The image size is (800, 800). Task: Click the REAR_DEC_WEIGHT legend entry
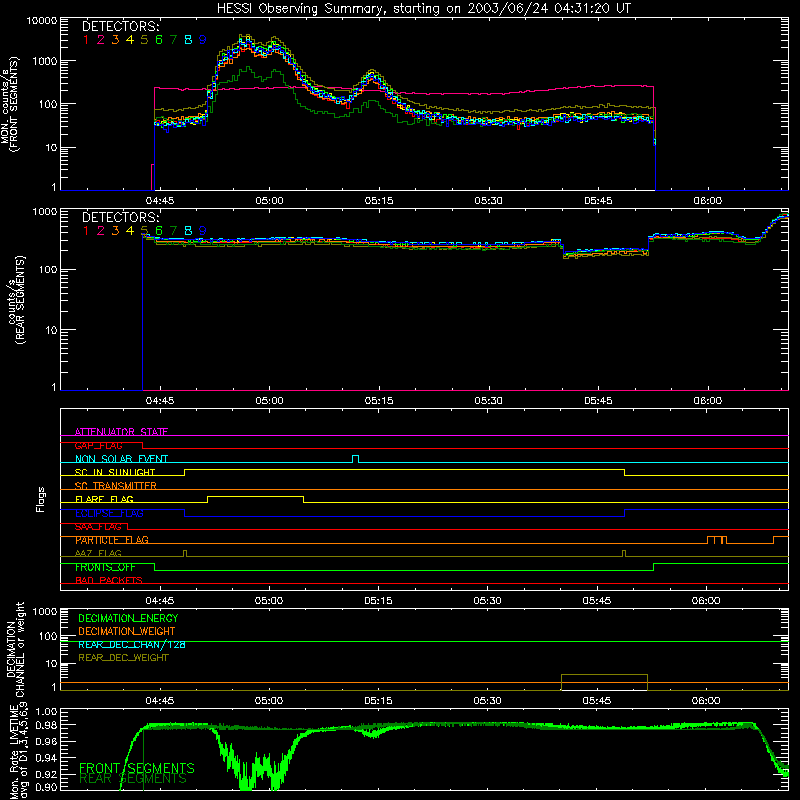tap(123, 658)
